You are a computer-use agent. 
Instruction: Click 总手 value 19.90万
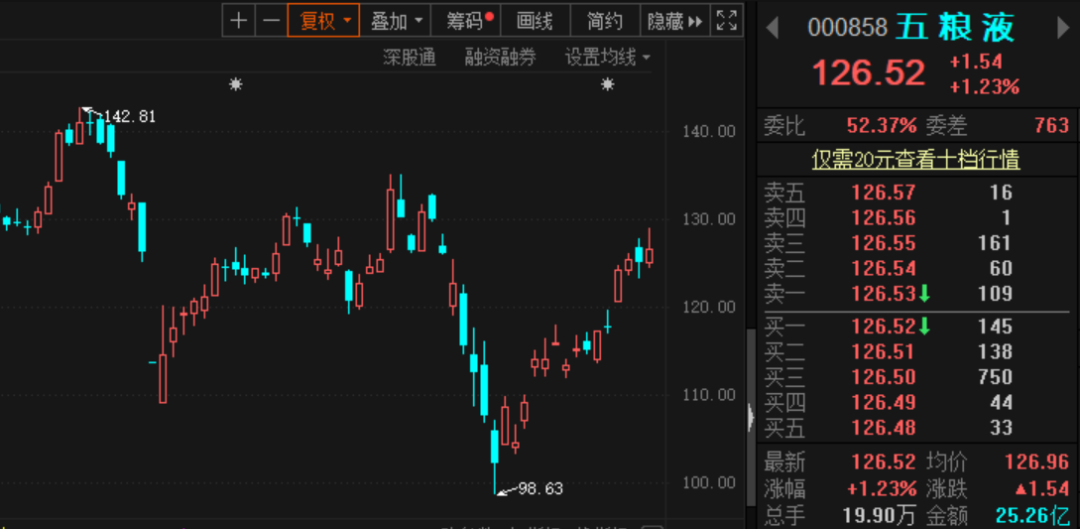(880, 515)
